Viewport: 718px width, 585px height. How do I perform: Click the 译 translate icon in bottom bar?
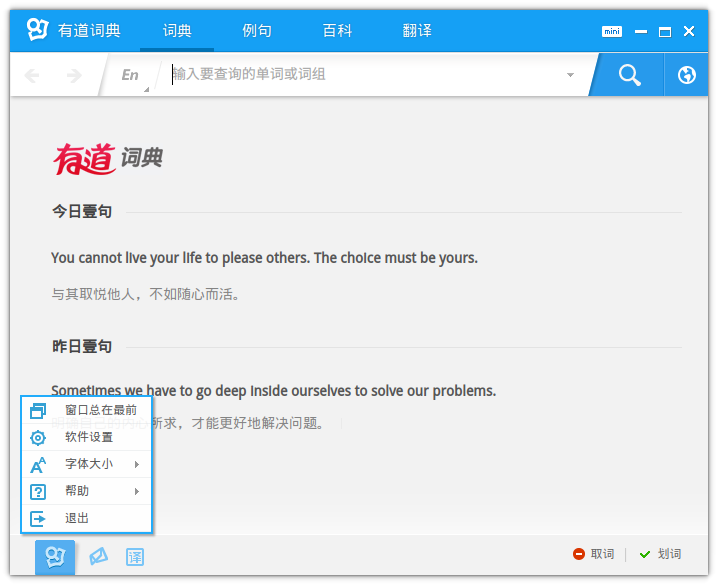[x=135, y=557]
